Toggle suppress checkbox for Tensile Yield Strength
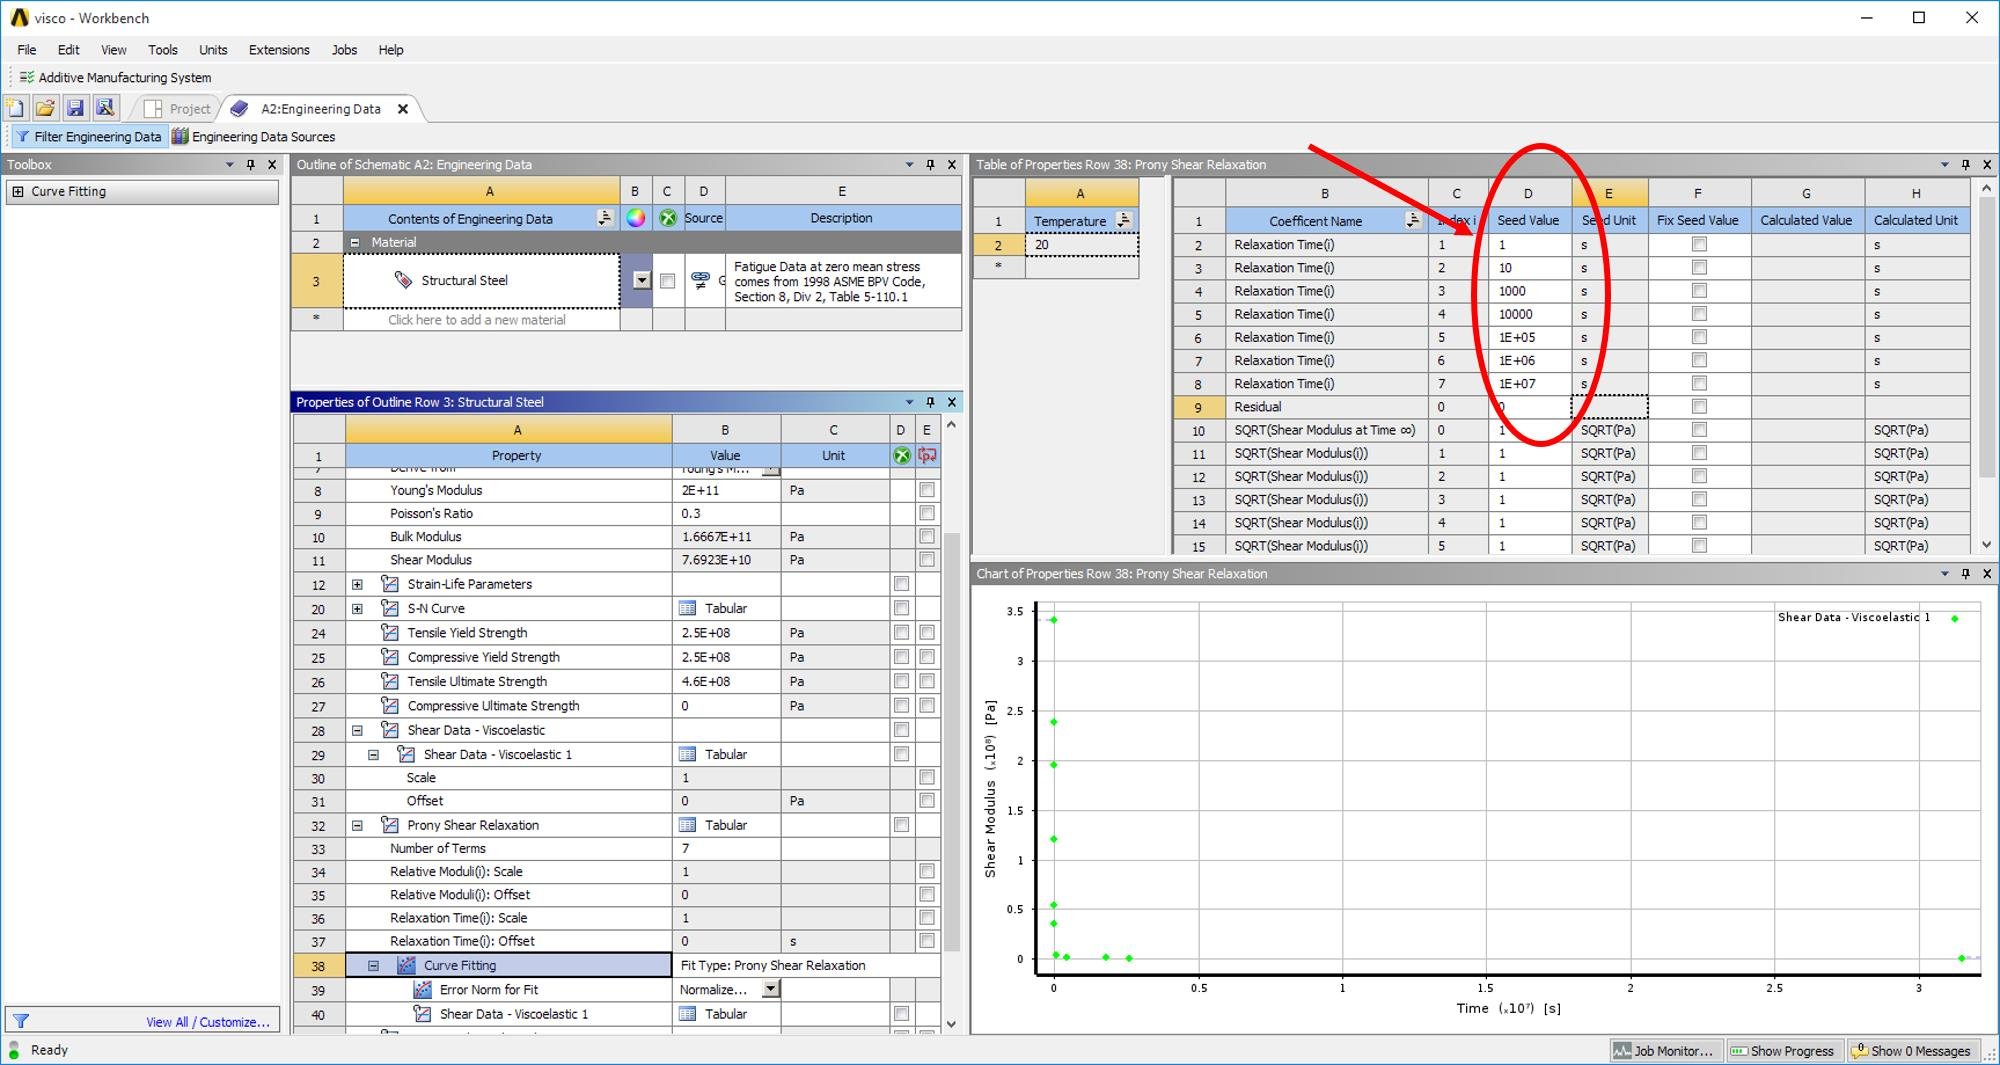2000x1065 pixels. [x=901, y=632]
